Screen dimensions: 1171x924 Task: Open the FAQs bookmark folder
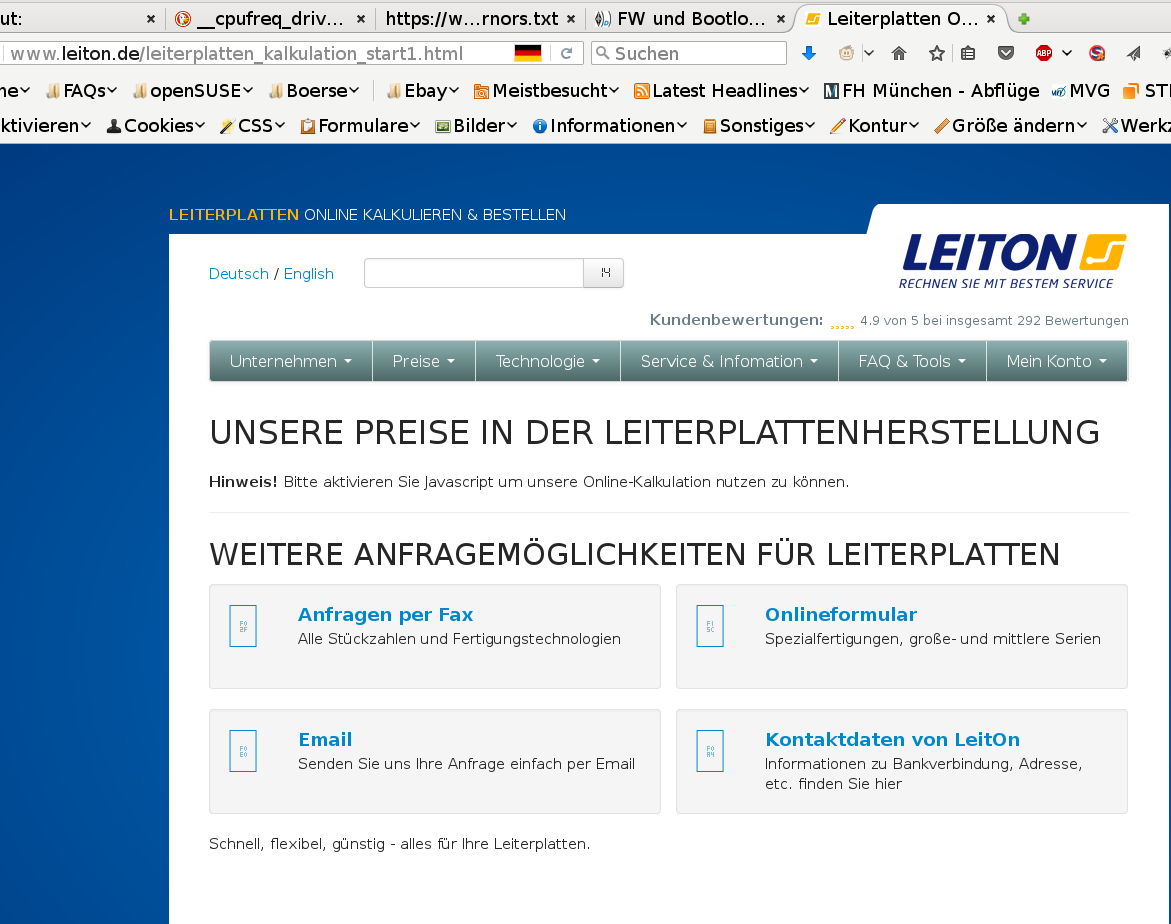(x=81, y=90)
